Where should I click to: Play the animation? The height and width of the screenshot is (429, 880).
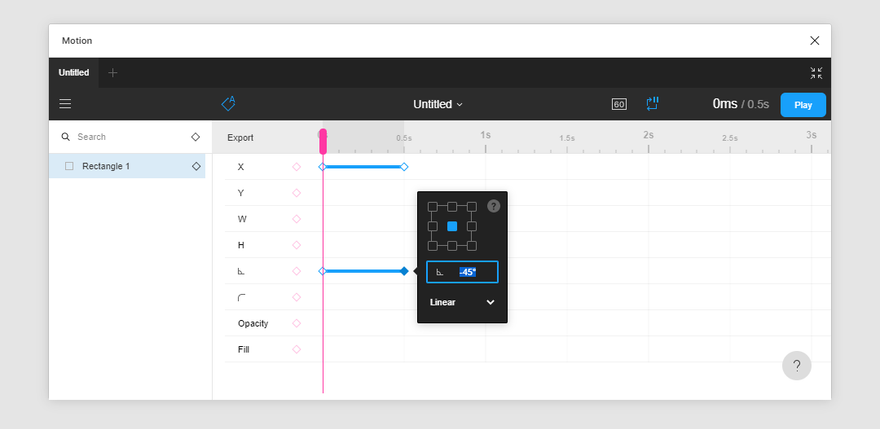803,105
